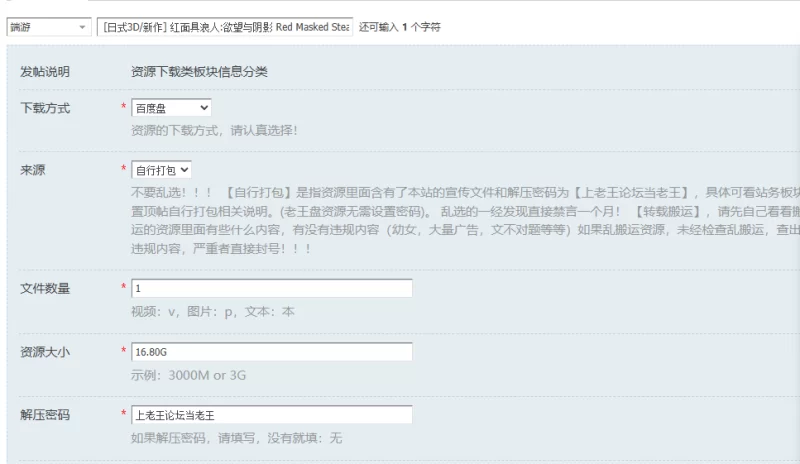This screenshot has width=800, height=464.
Task: Click the 文件数量 label
Action: (x=45, y=289)
